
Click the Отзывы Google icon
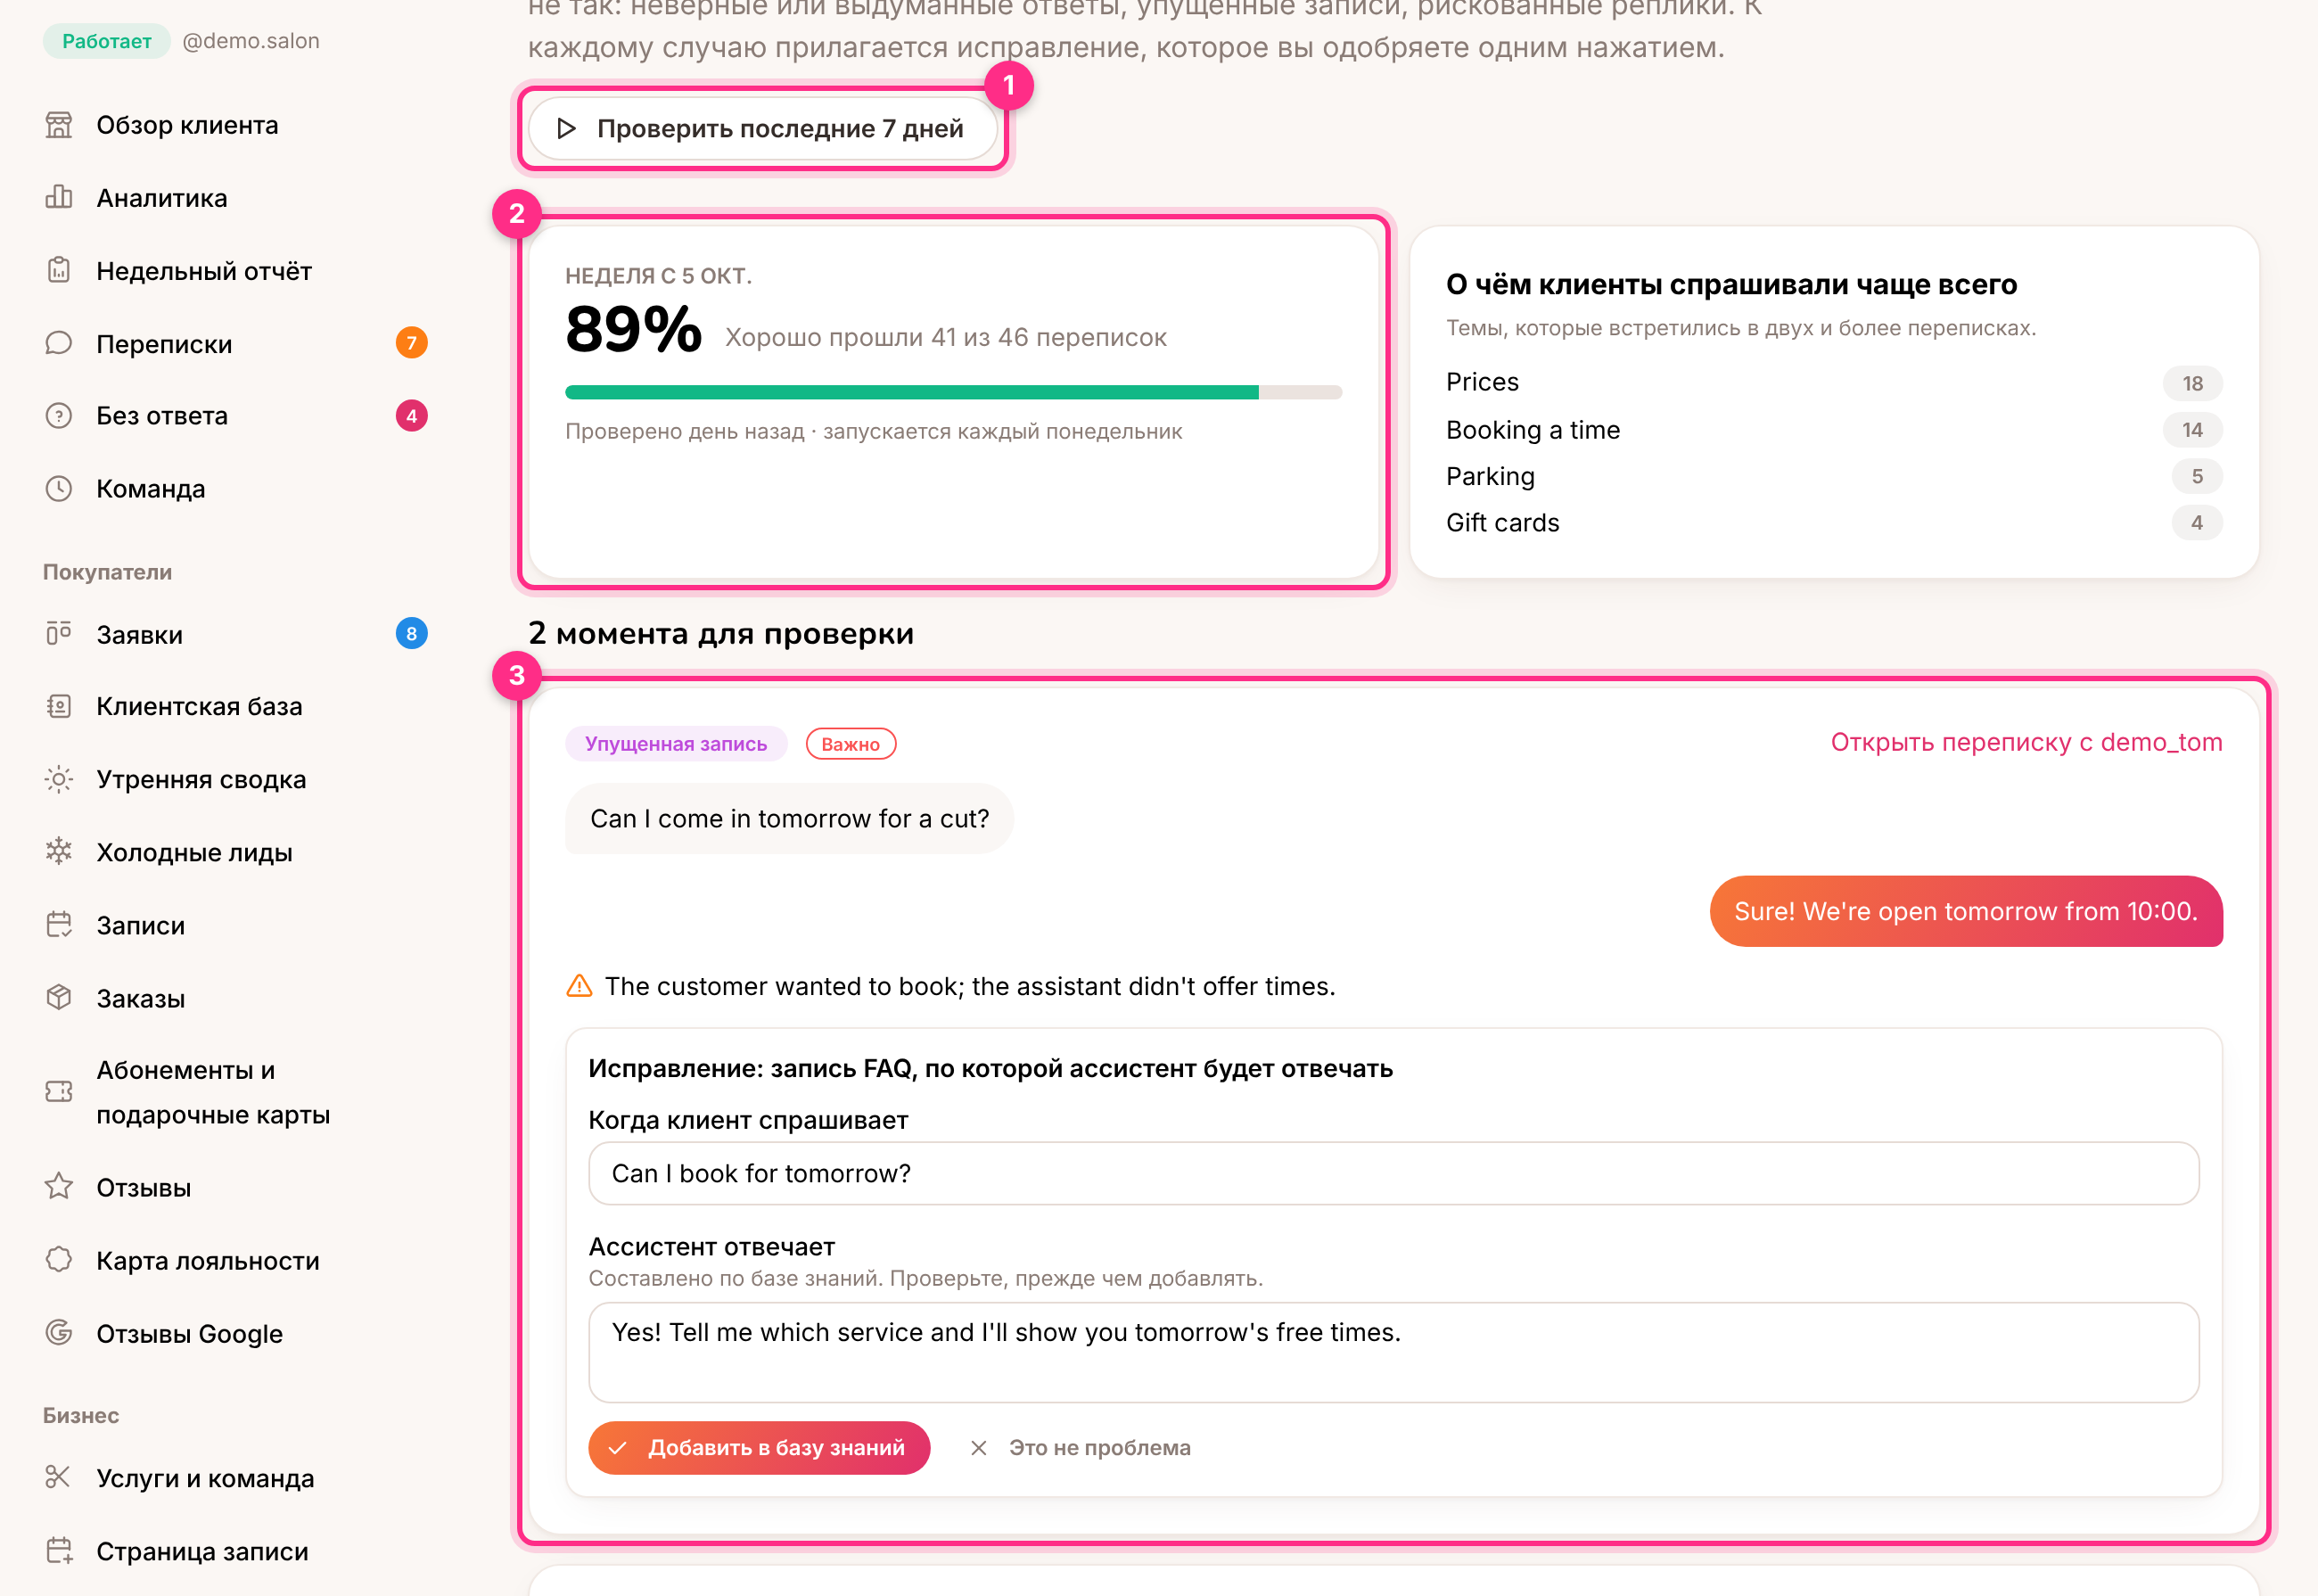click(59, 1333)
